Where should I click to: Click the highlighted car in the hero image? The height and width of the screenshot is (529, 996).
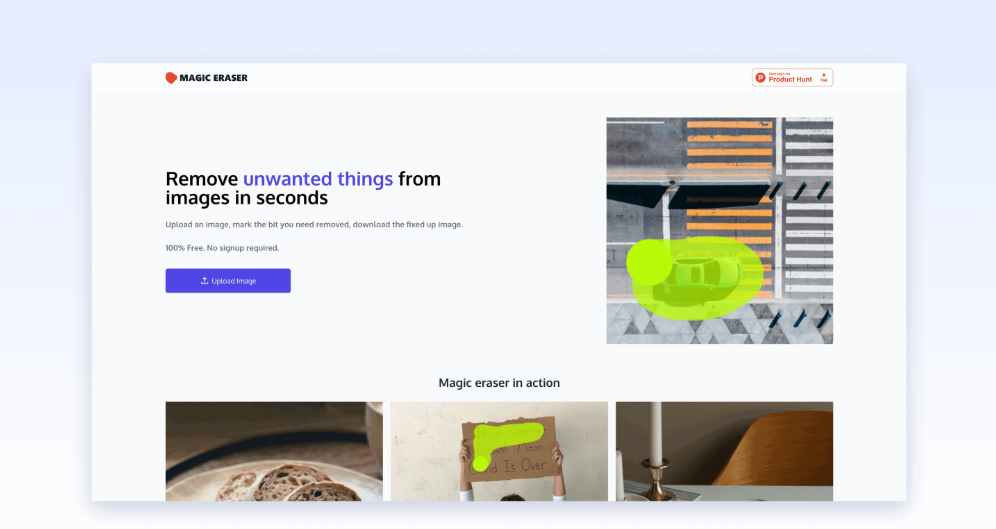[697, 278]
